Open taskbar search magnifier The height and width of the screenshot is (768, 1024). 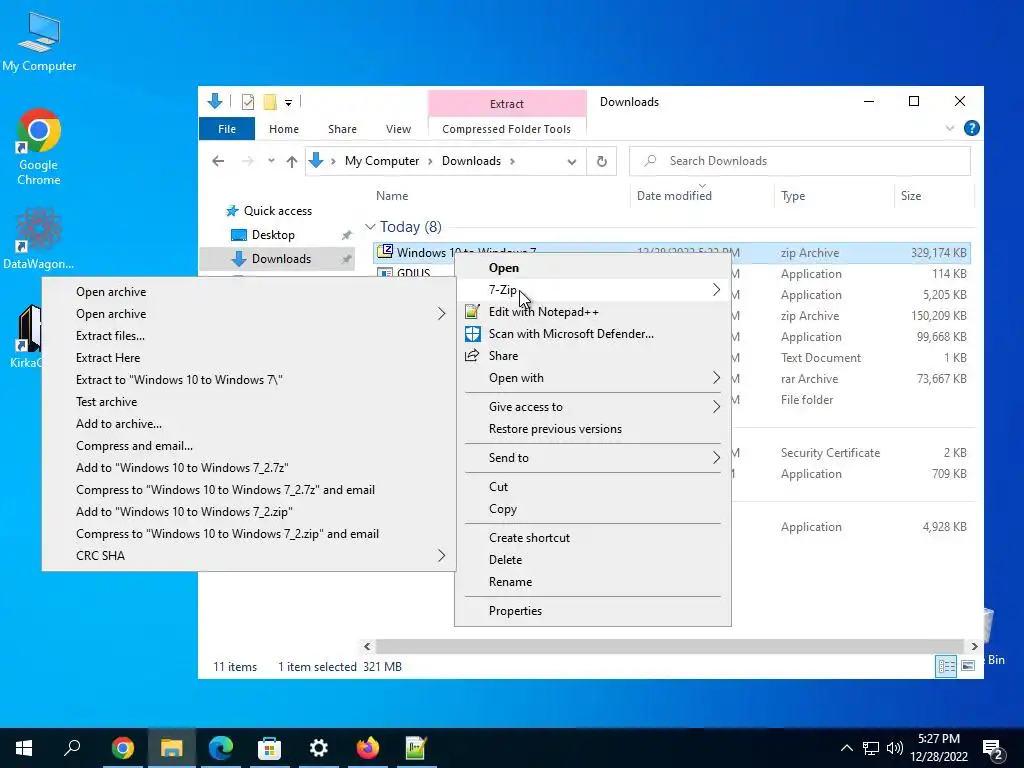click(x=72, y=748)
